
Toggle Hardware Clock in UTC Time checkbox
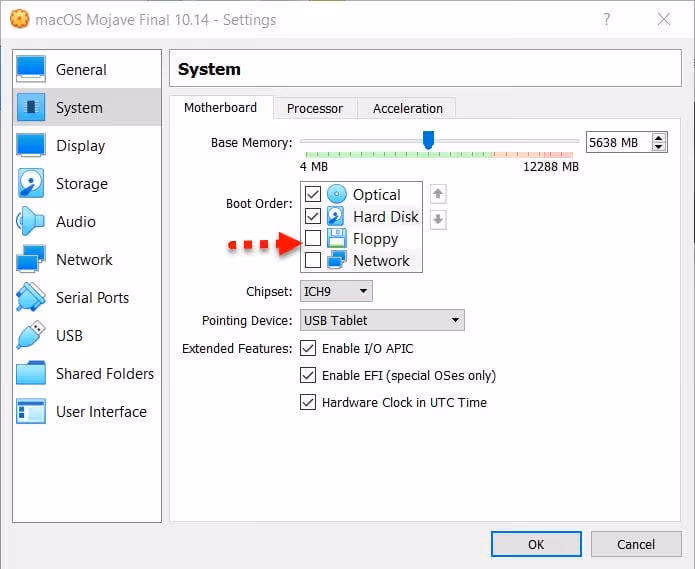[x=308, y=402]
